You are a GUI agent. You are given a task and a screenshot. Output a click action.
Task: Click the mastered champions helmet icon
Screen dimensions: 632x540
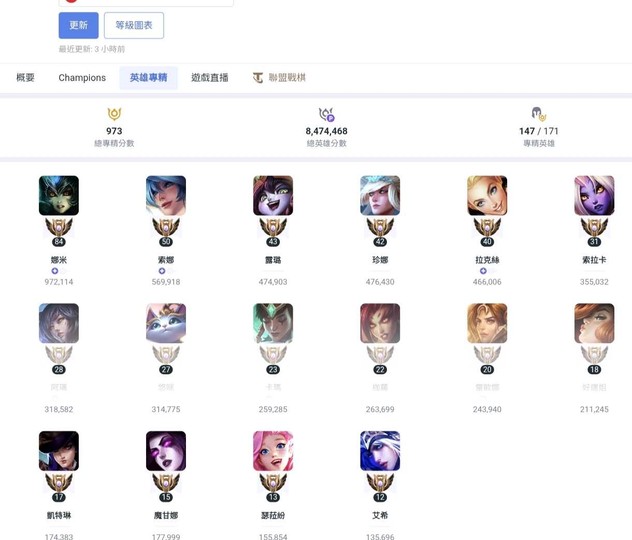point(539,114)
